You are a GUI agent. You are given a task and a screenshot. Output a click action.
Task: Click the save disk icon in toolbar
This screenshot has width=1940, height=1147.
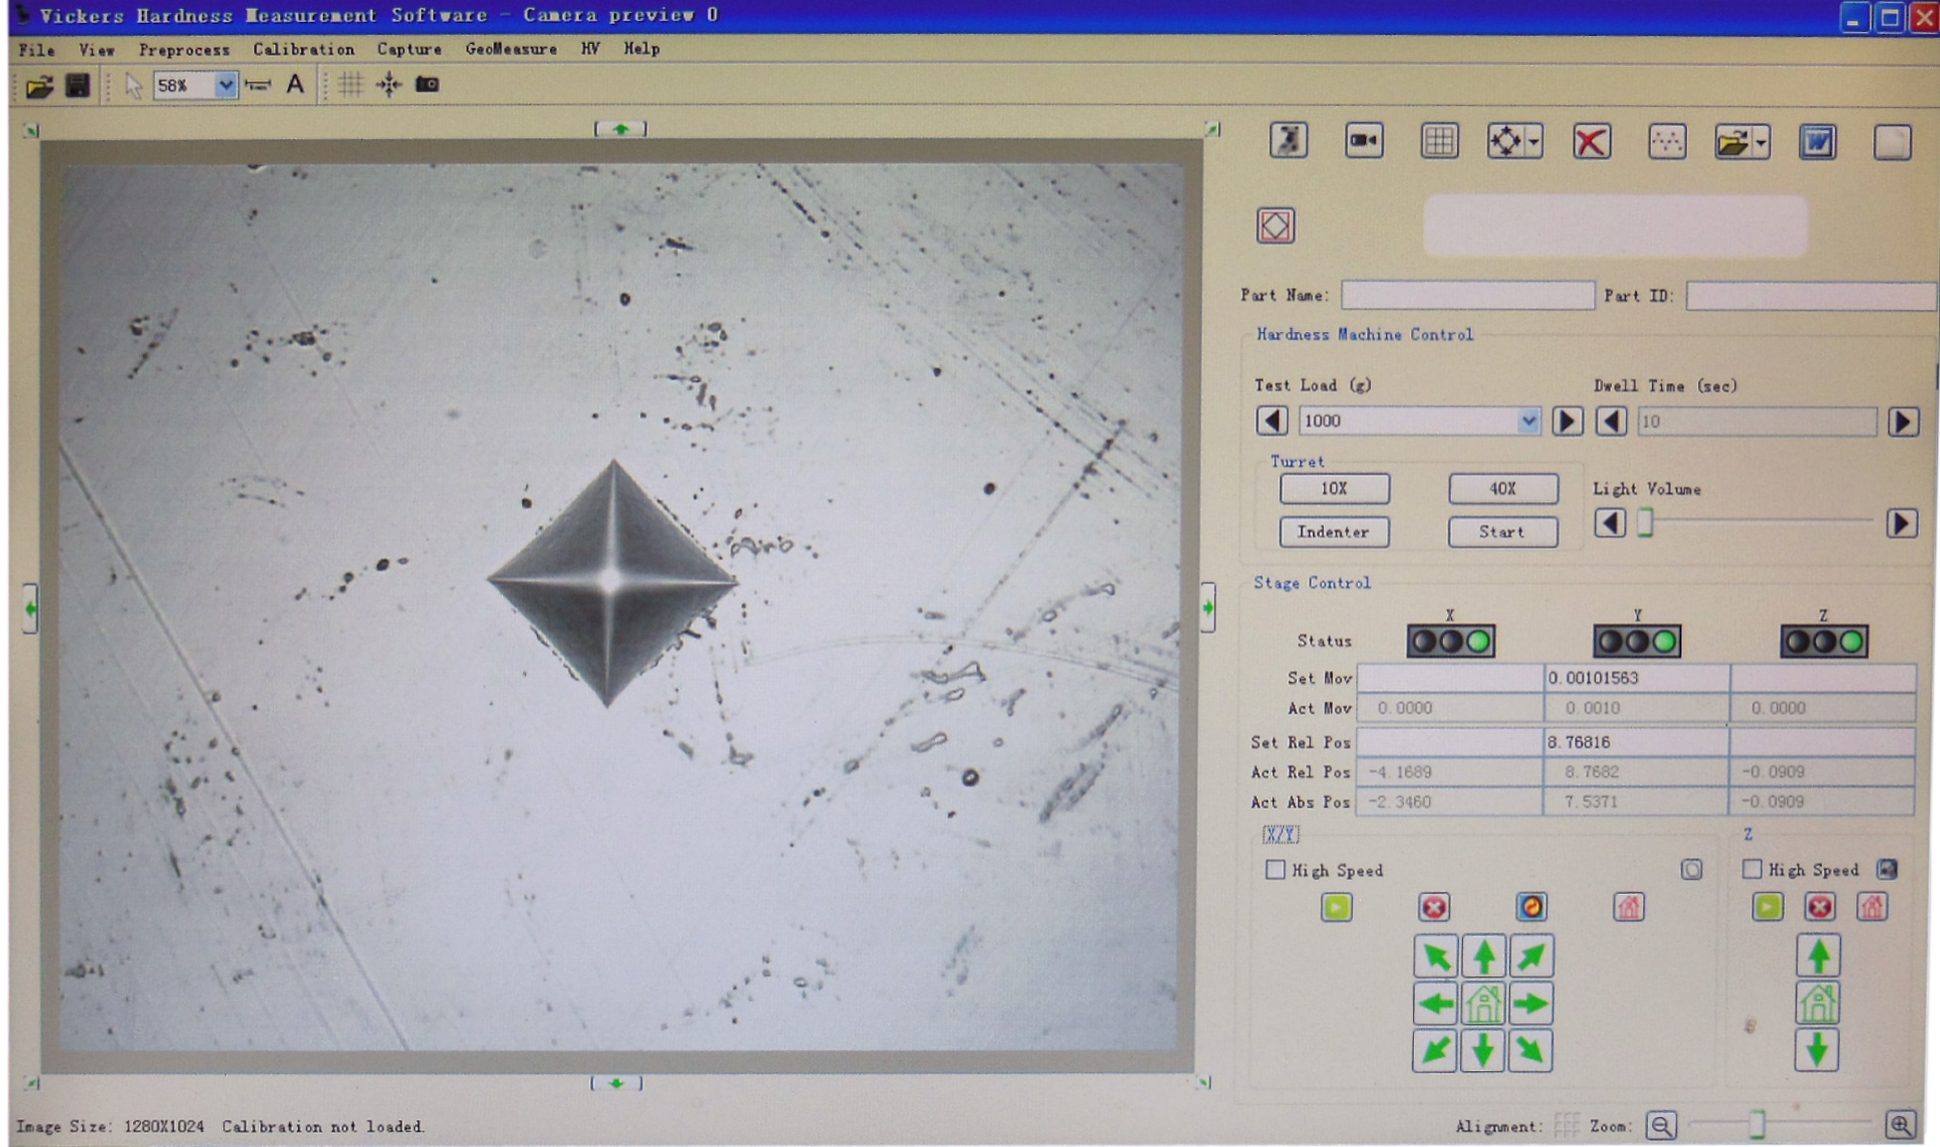click(x=78, y=86)
